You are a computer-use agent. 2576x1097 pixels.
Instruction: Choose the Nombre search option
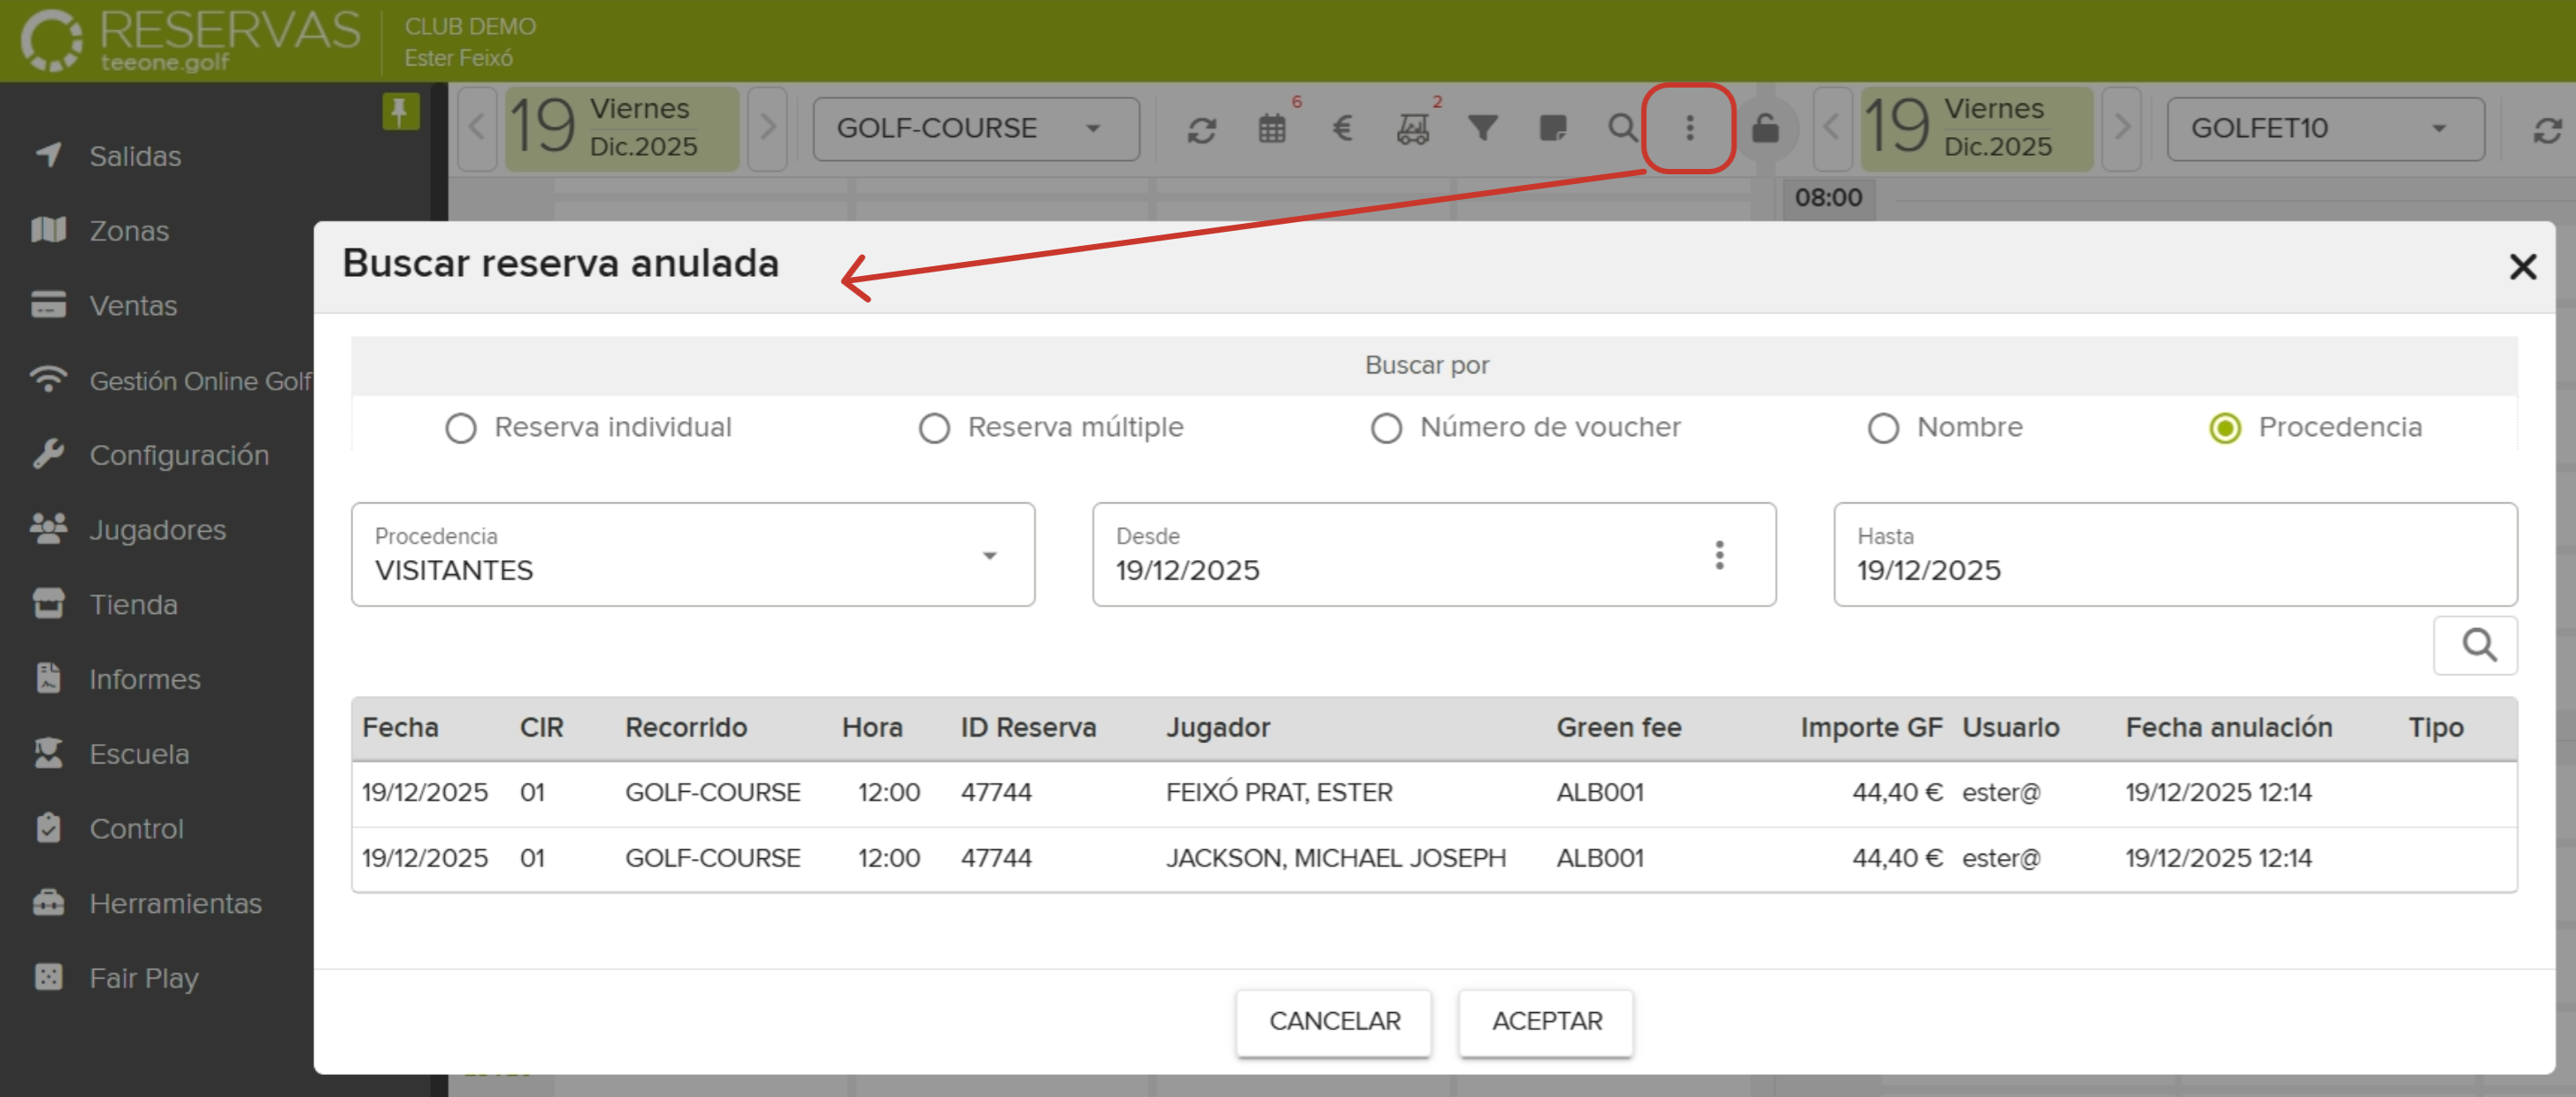(1883, 428)
